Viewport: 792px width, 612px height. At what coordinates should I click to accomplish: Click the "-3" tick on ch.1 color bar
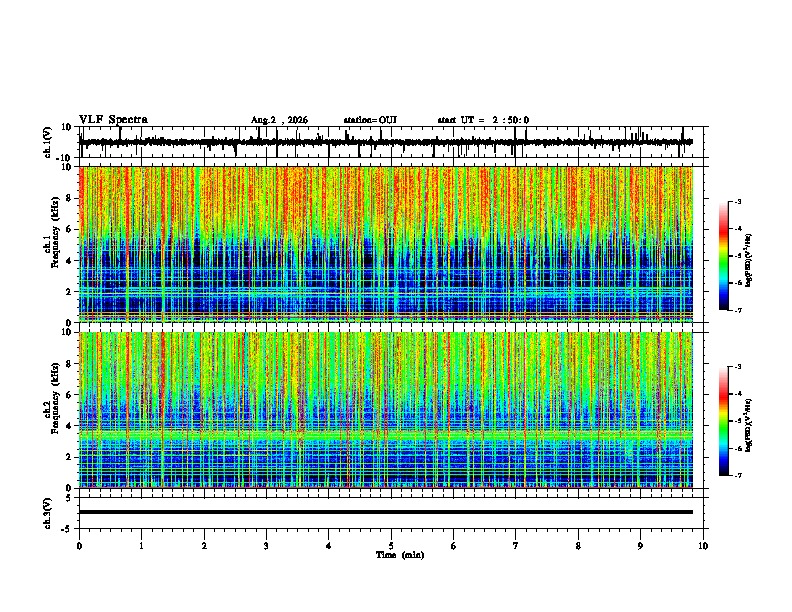(738, 201)
